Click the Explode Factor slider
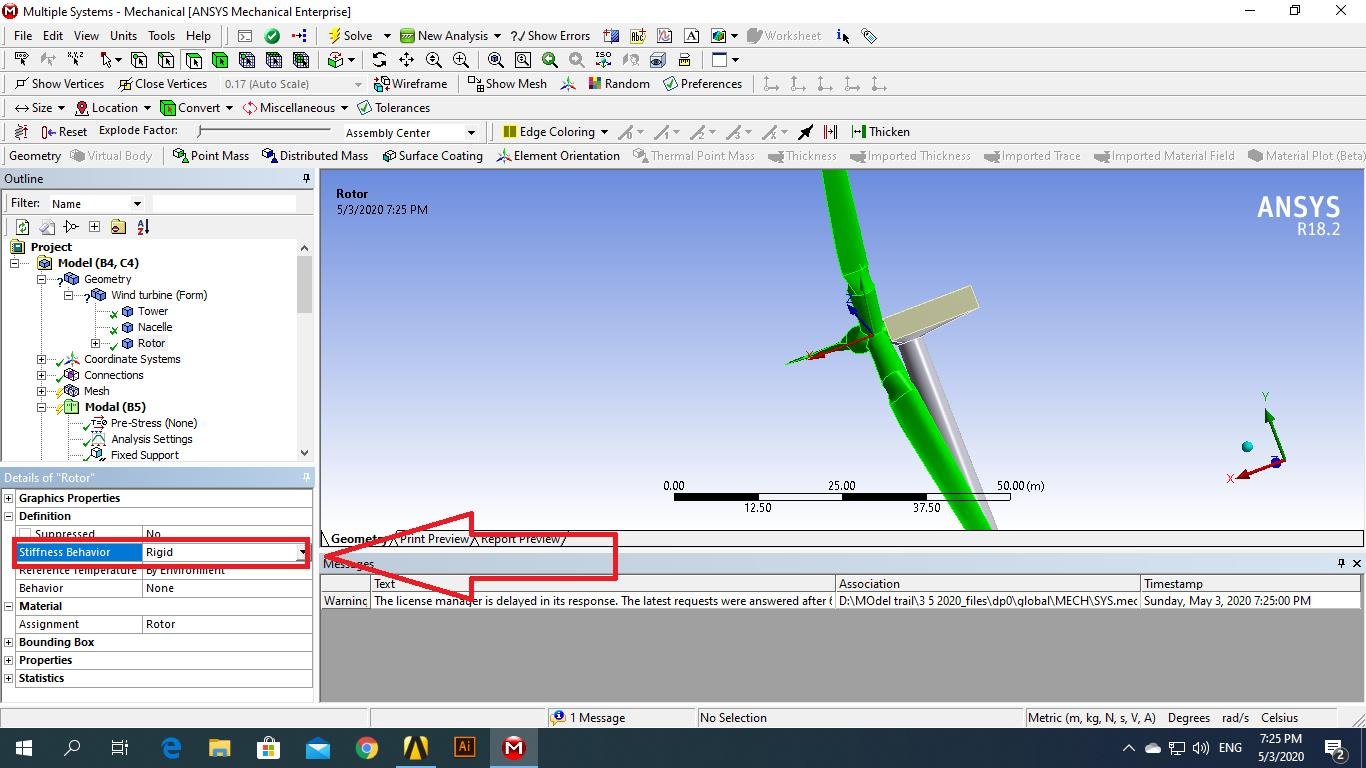This screenshot has width=1366, height=768. coord(265,131)
